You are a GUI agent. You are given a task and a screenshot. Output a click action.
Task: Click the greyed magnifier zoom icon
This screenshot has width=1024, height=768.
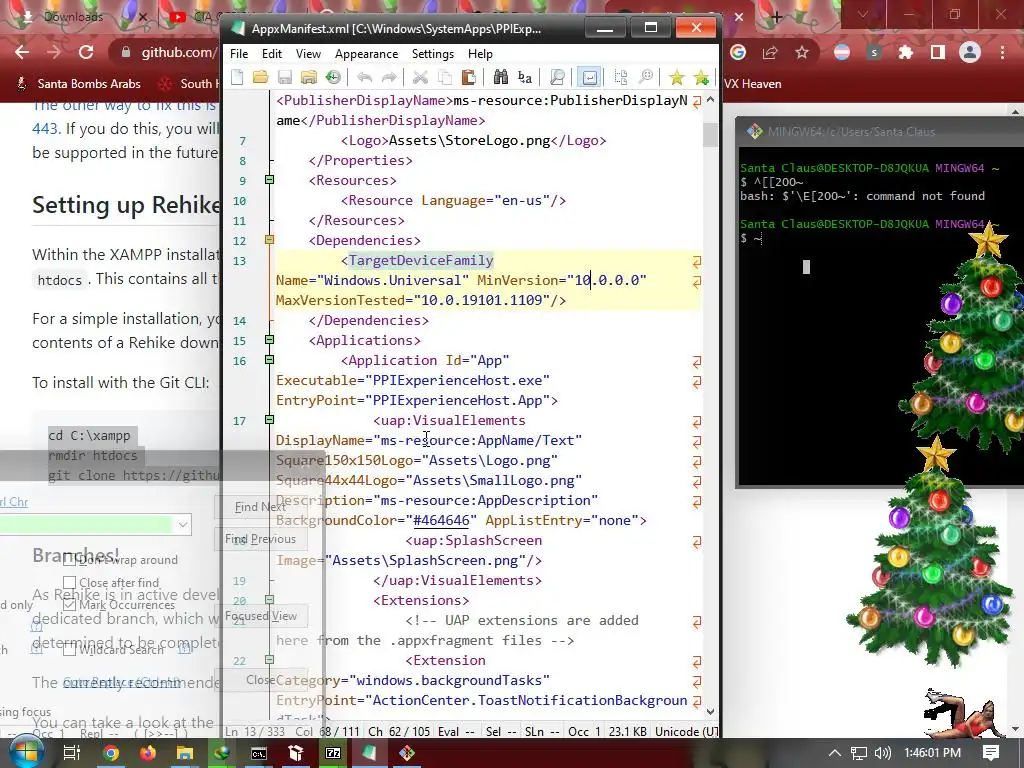[x=645, y=78]
